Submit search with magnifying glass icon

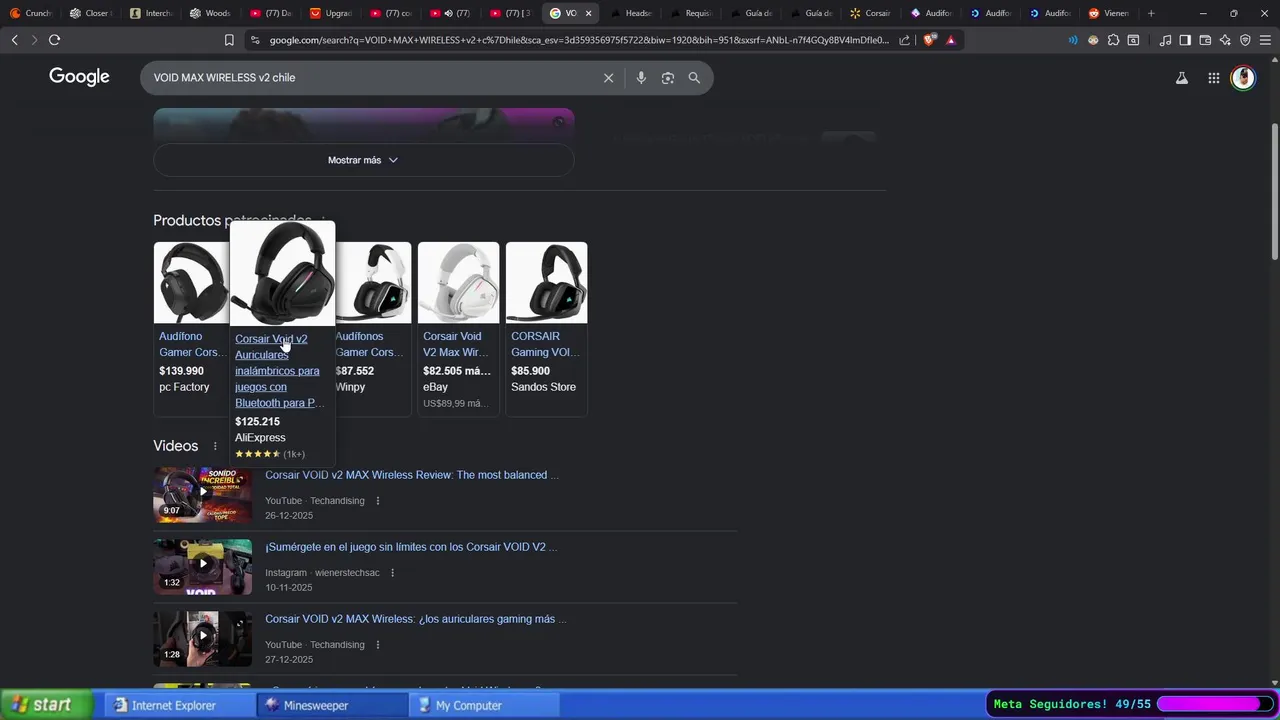tap(694, 78)
